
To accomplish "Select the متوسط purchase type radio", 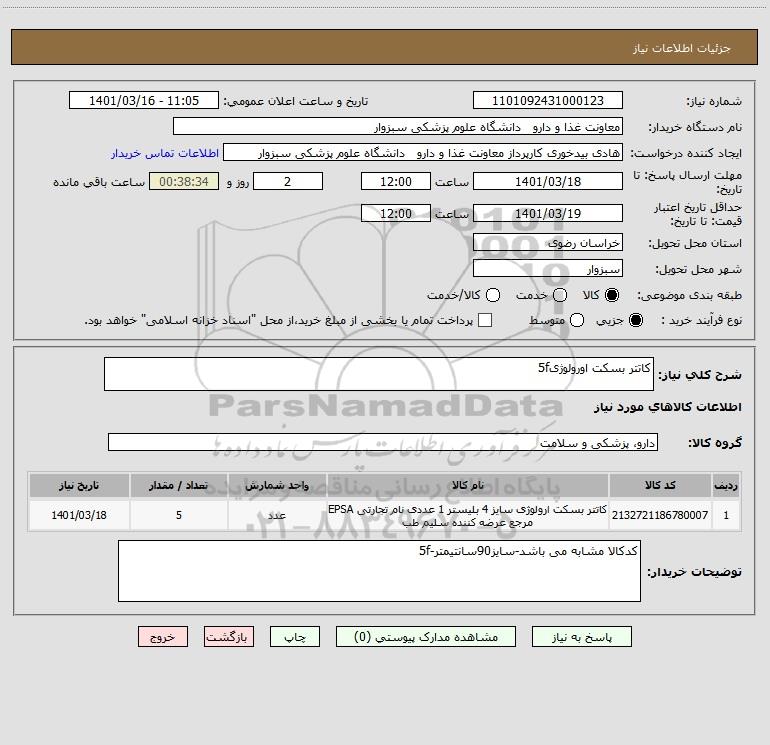I will pyautogui.click(x=577, y=320).
